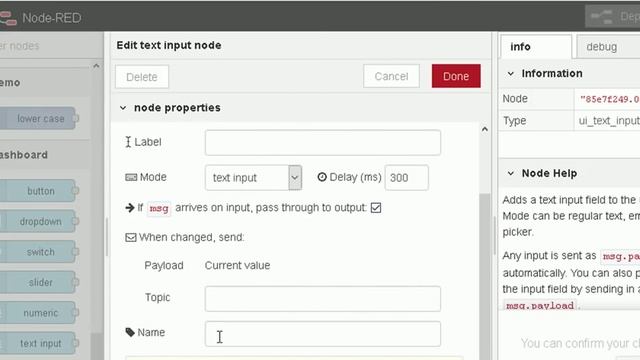This screenshot has height=360, width=640.
Task: Click the Deploy button
Action: click(x=613, y=16)
